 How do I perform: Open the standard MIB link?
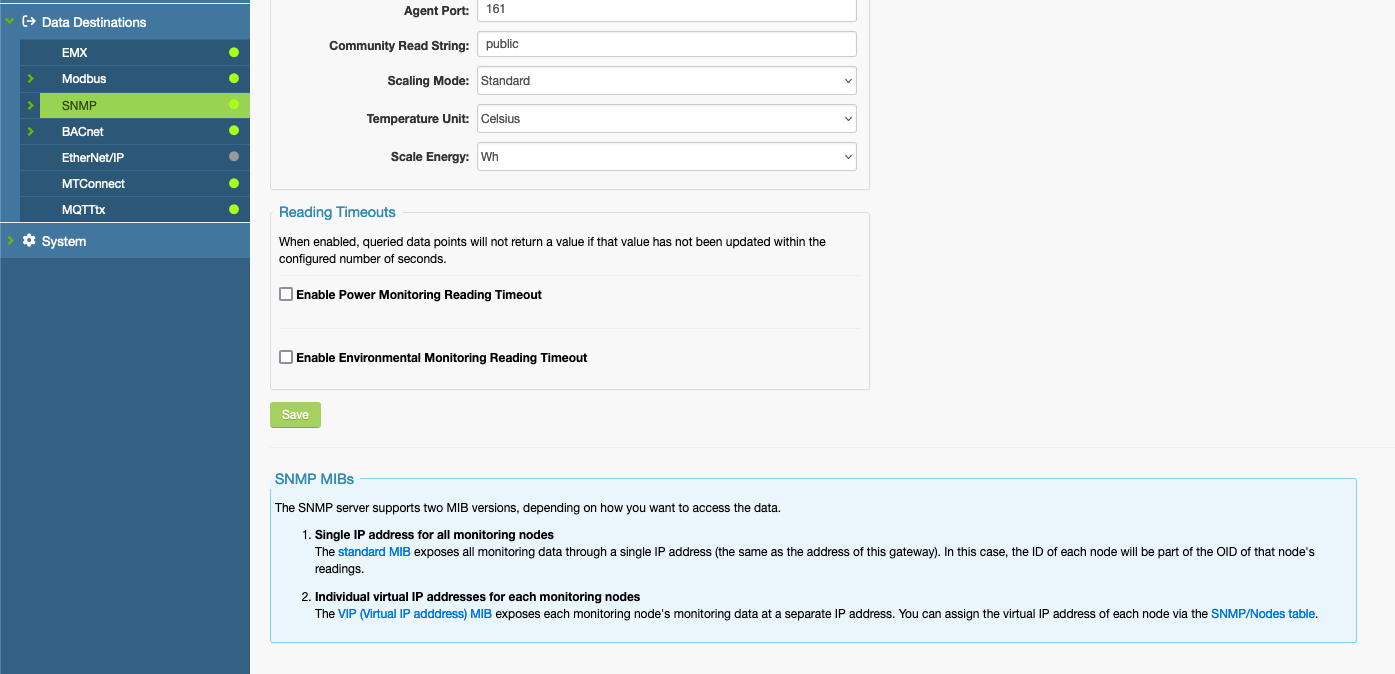pyautogui.click(x=374, y=551)
